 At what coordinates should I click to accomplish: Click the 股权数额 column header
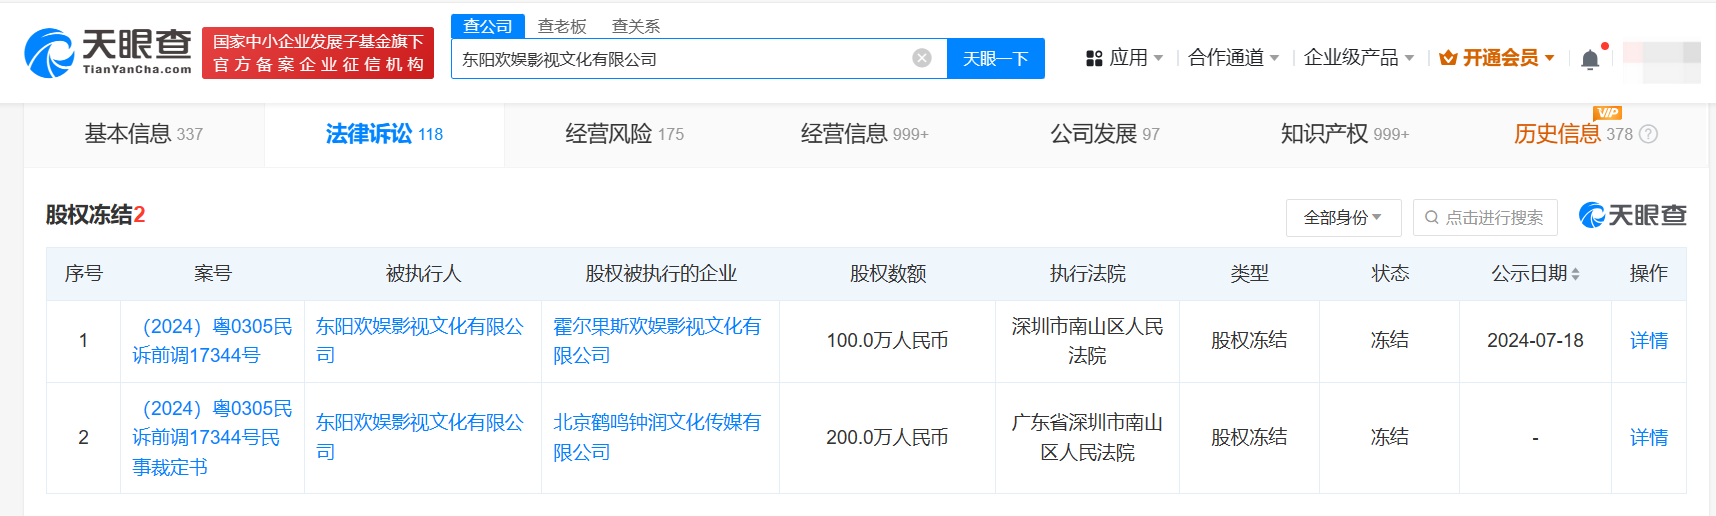point(888,274)
